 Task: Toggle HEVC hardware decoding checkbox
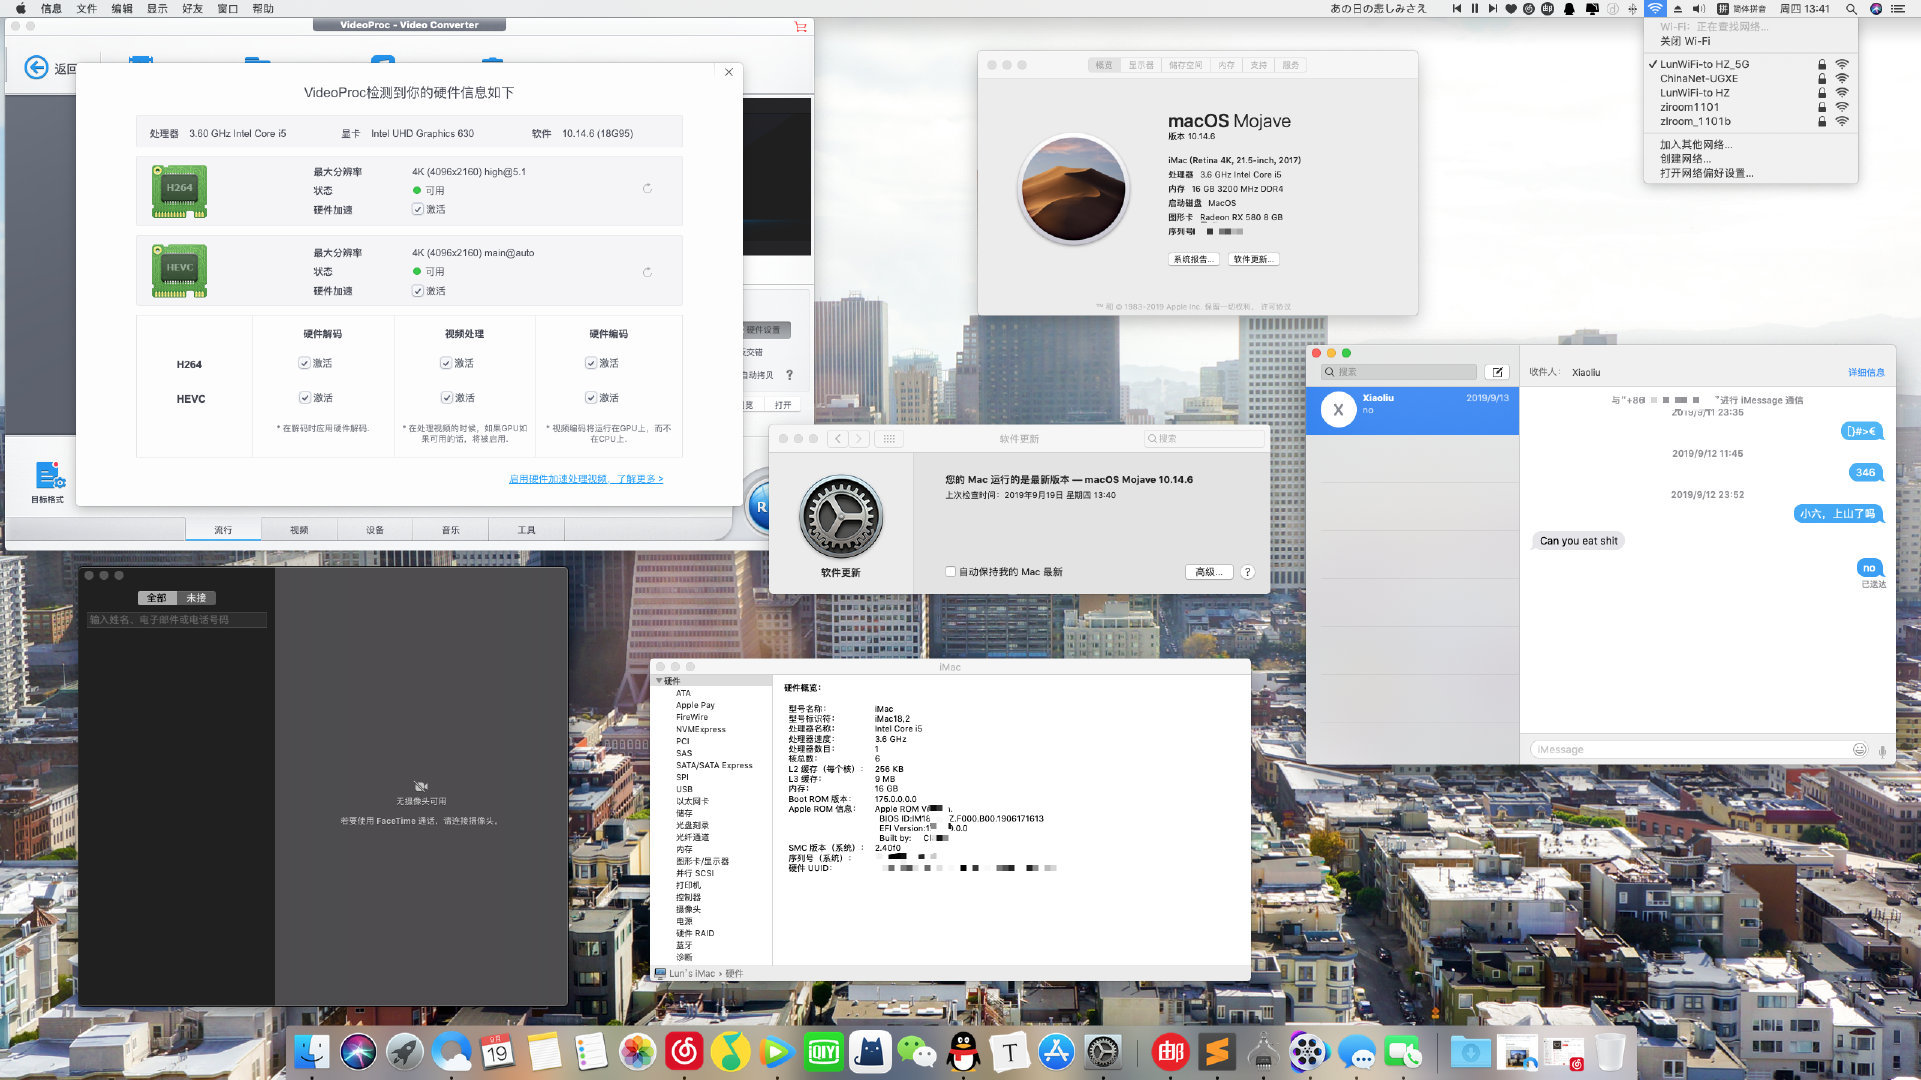pyautogui.click(x=304, y=398)
